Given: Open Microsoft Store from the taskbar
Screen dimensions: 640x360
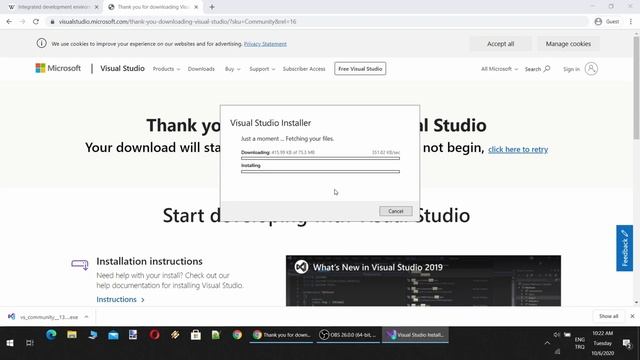Looking at the screenshot, I should pos(196,335).
